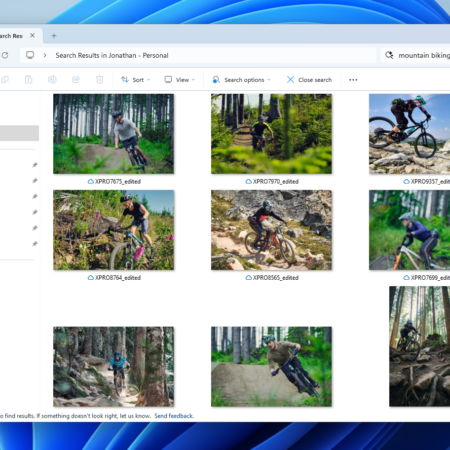Click cloud status icon beside XPRO8565_edited
Viewport: 450px width, 450px height.
pyautogui.click(x=248, y=278)
